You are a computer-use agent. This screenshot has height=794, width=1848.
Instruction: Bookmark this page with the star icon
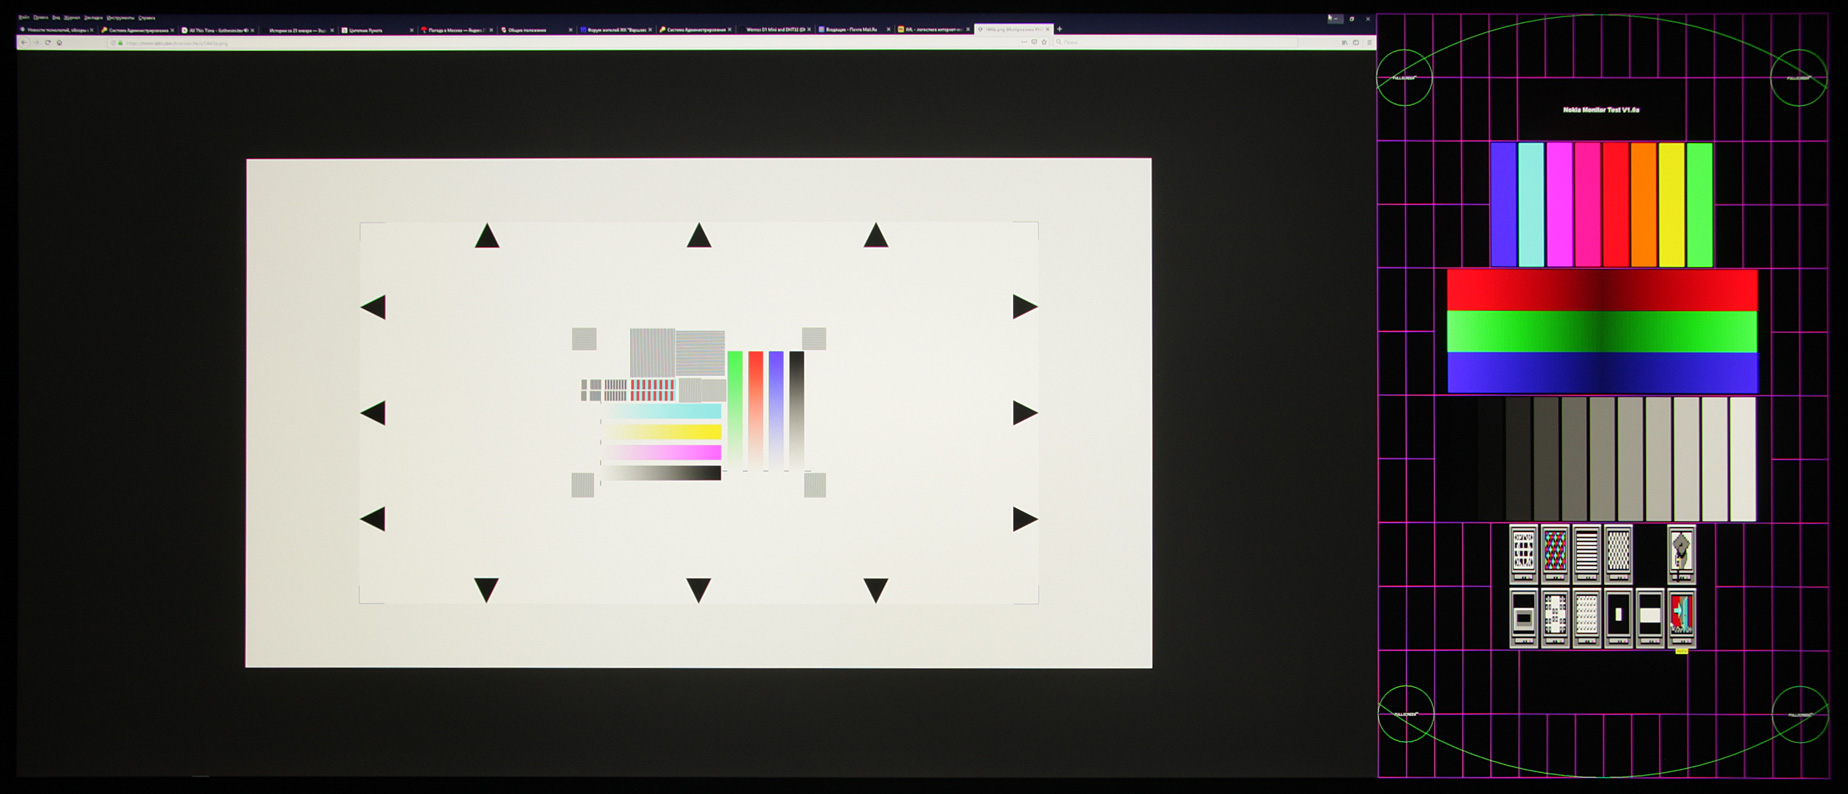point(1044,42)
